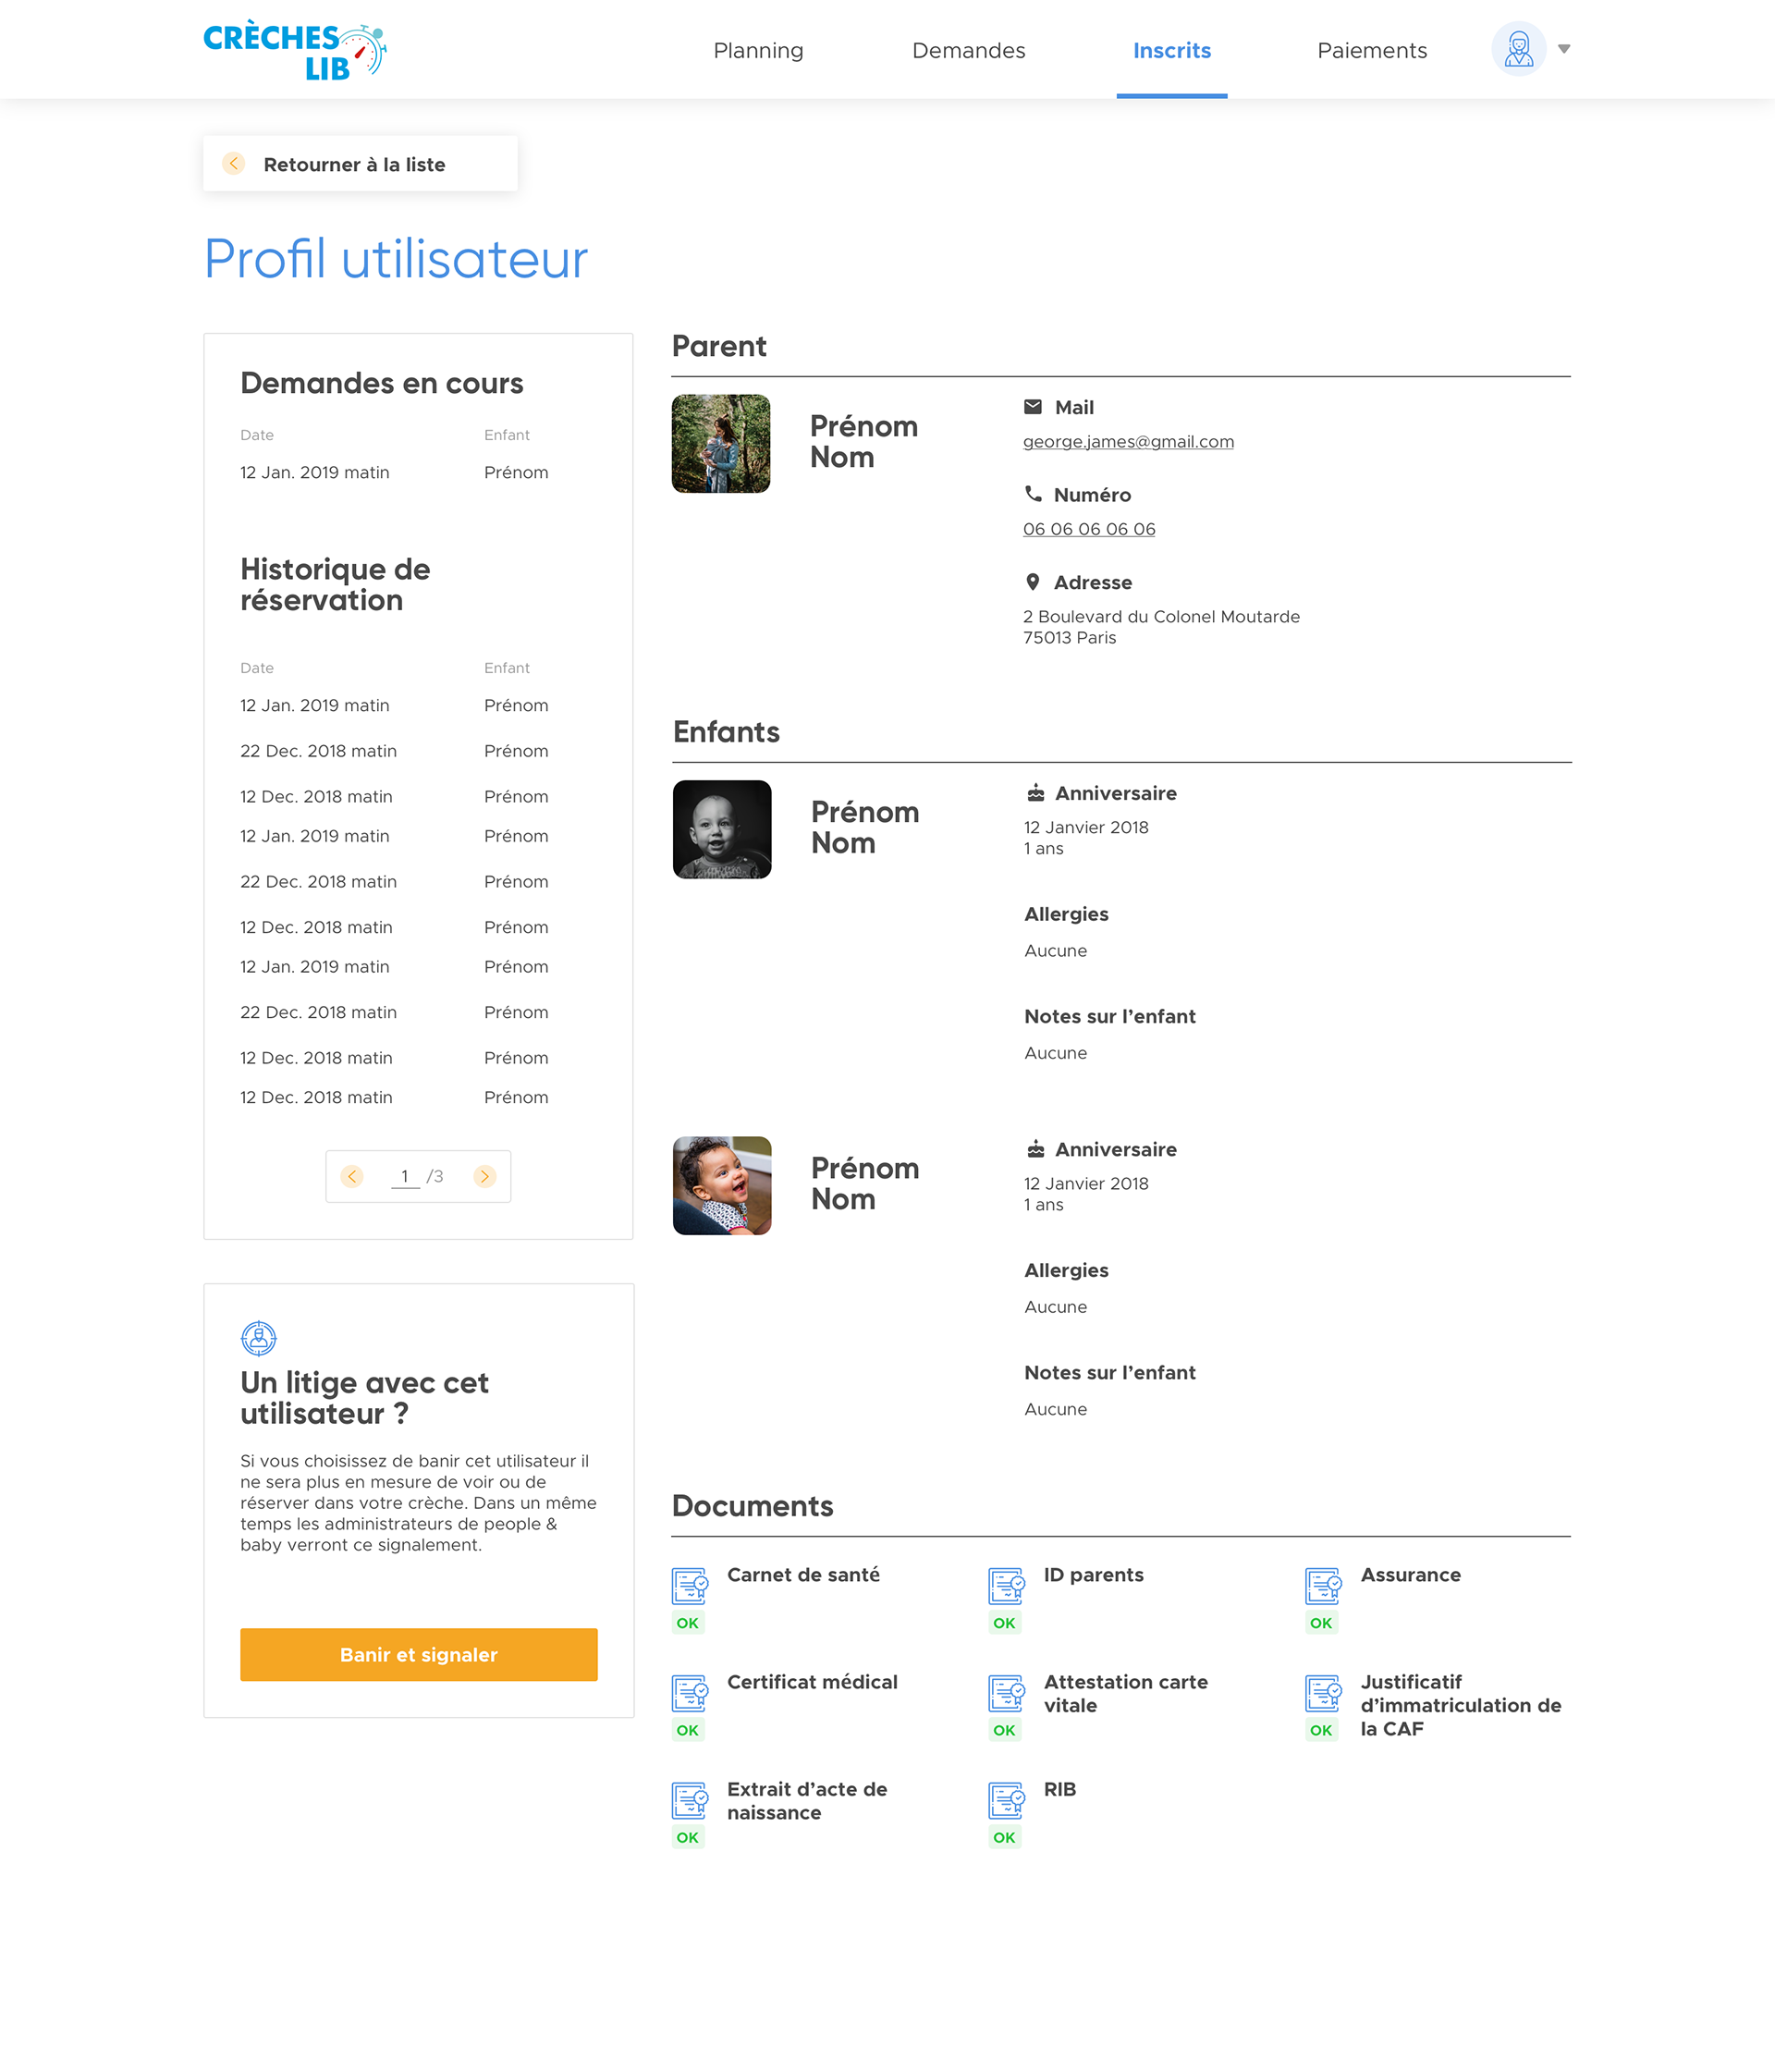Viewport: 1775px width, 2072px height.
Task: Open the ID parents document icon
Action: tap(1006, 1586)
